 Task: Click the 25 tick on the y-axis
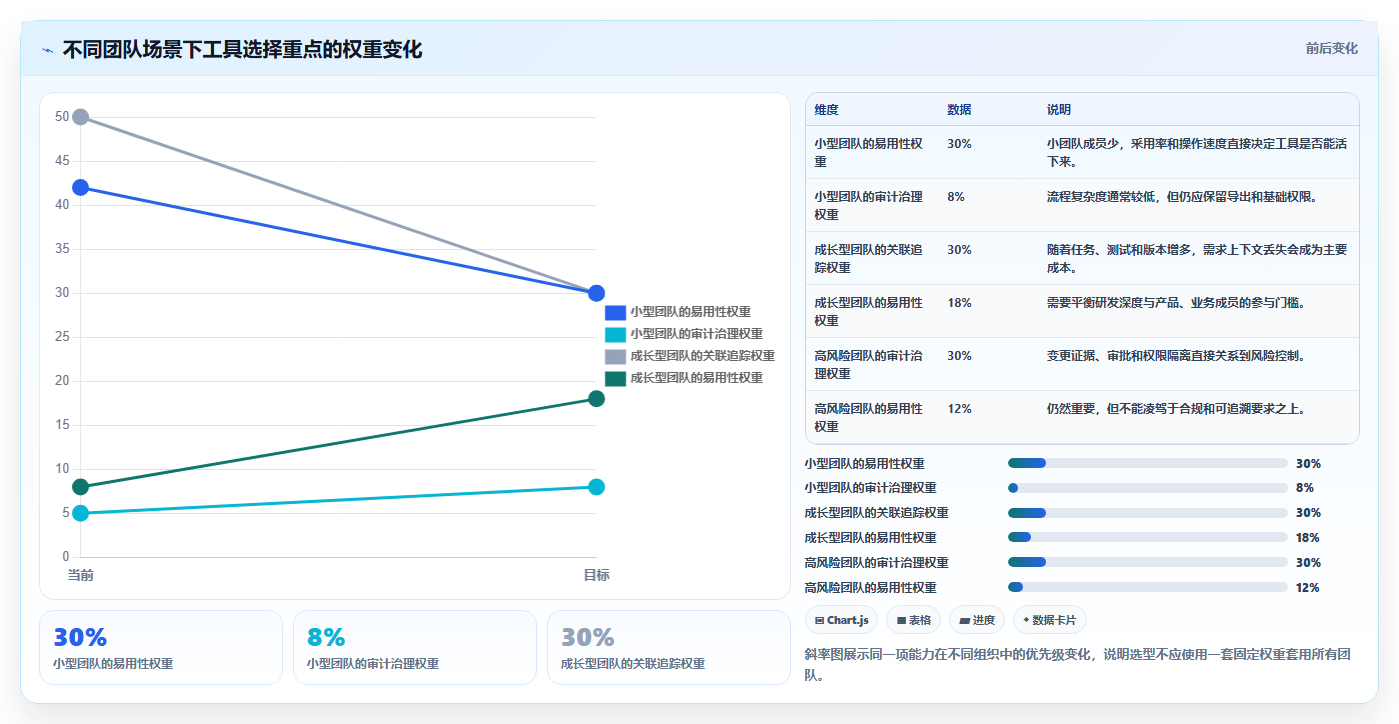[x=62, y=337]
